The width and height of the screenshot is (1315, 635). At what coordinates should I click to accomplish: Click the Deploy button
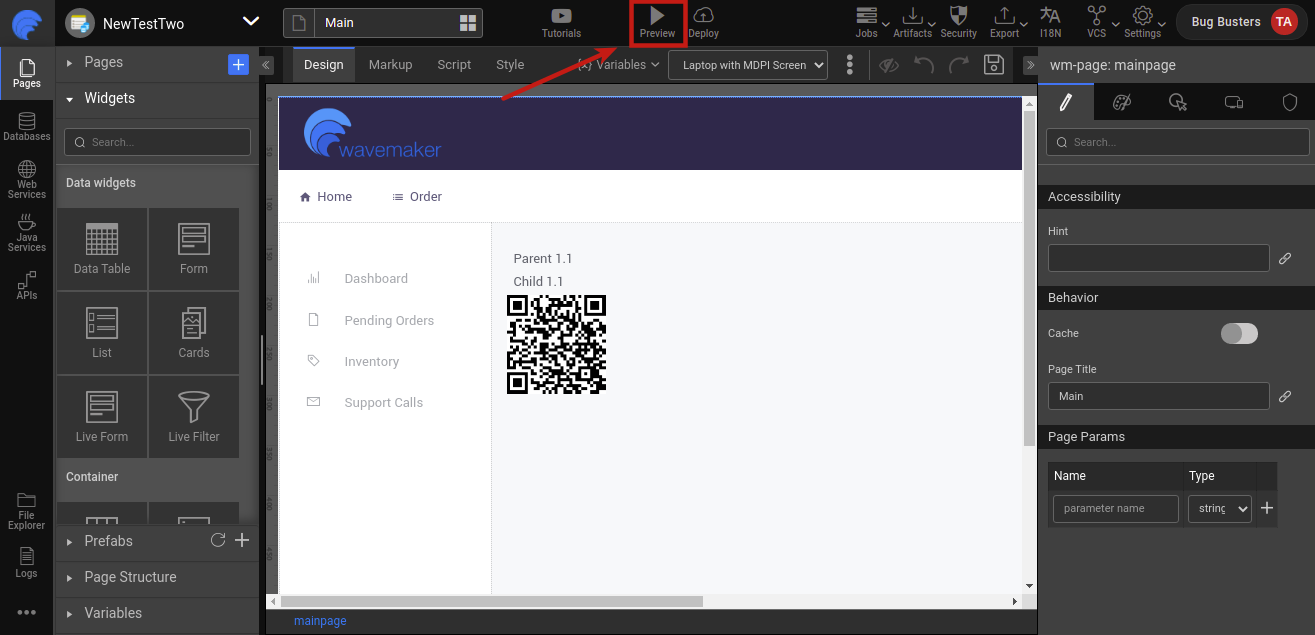703,22
